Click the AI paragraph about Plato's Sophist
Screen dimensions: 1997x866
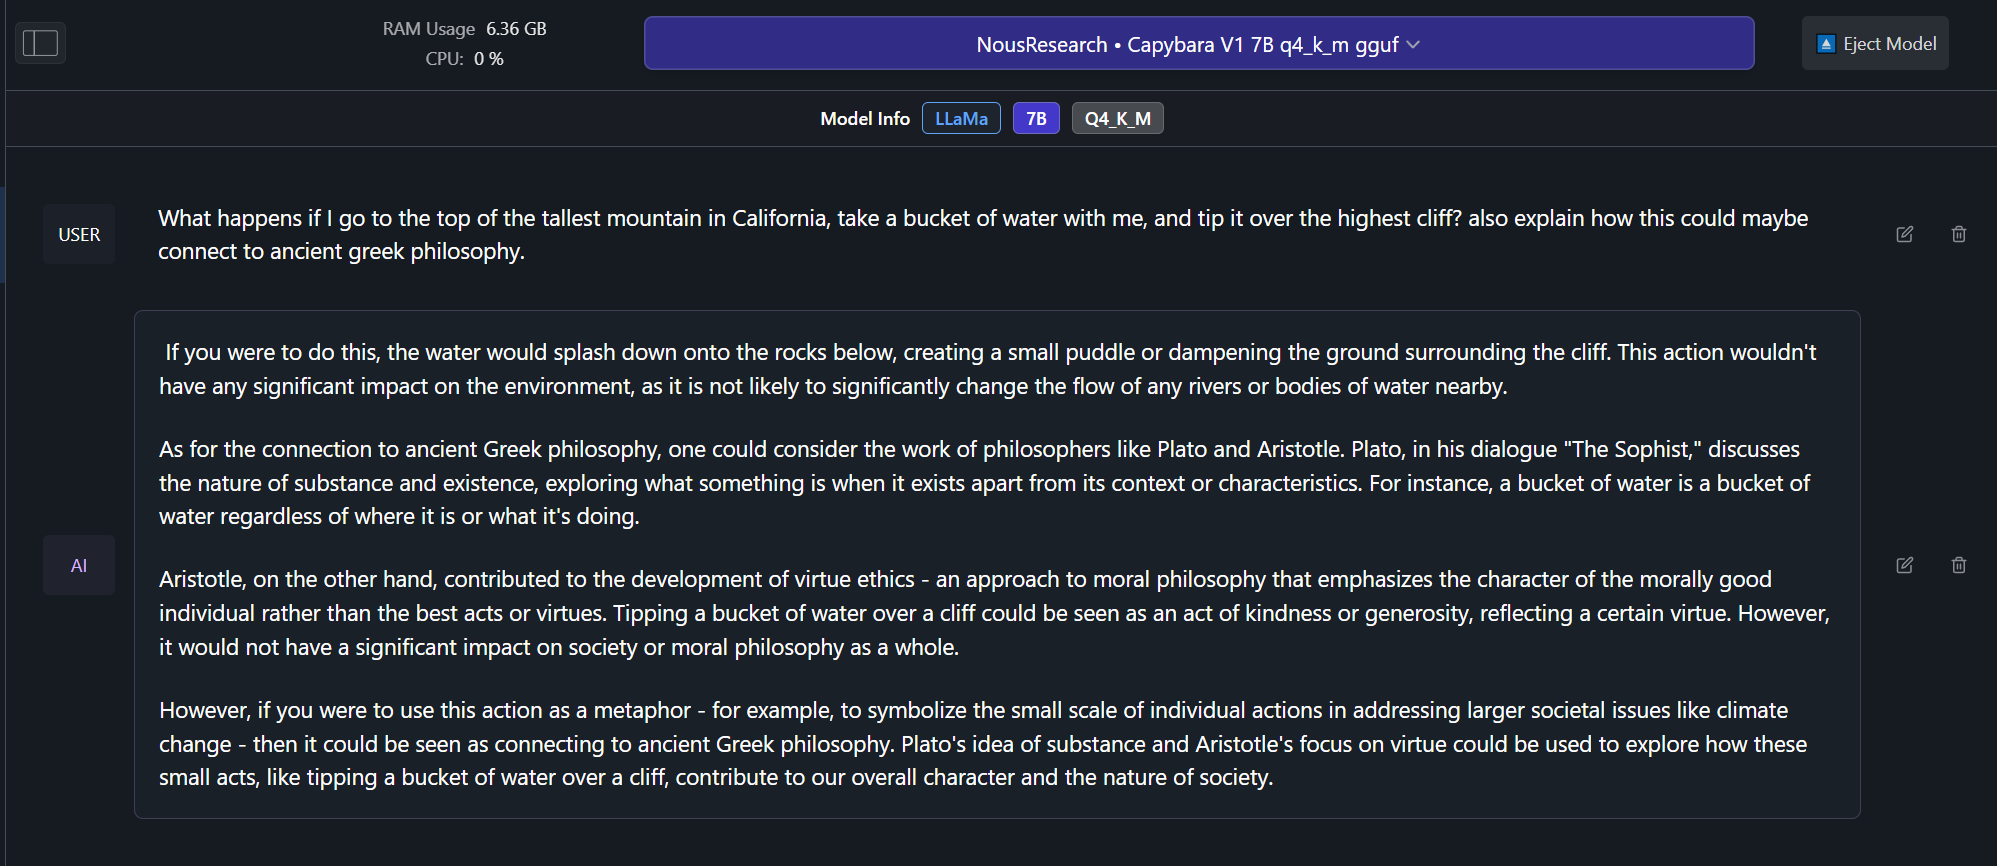coord(985,482)
